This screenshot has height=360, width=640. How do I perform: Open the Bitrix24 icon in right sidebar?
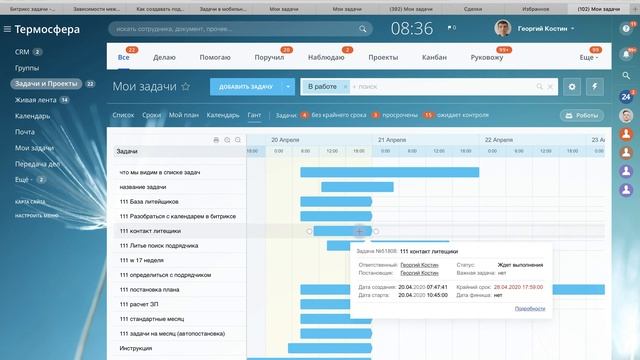click(x=626, y=97)
